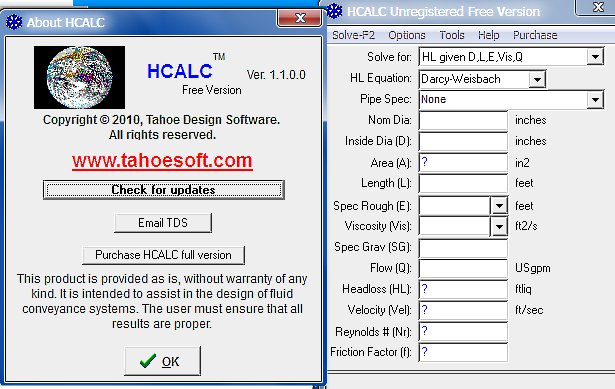Open the www.tahoesoft.com link

point(162,161)
